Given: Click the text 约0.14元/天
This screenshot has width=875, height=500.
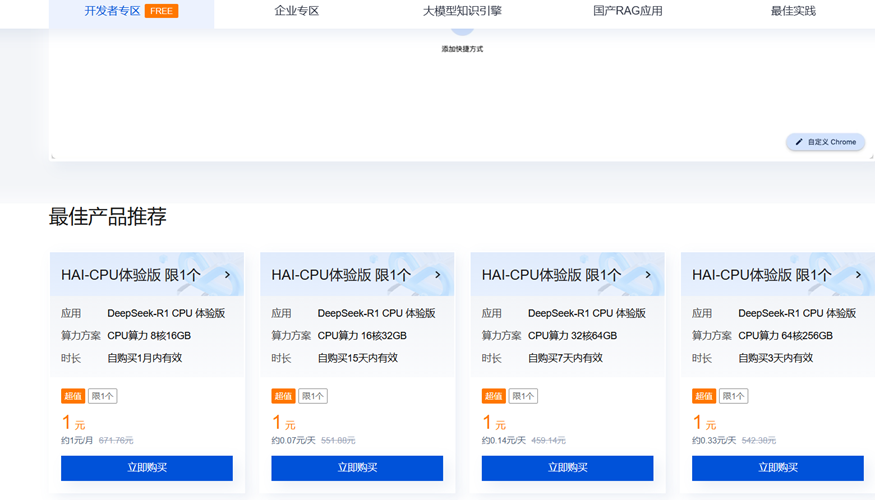Looking at the screenshot, I should 504,440.
